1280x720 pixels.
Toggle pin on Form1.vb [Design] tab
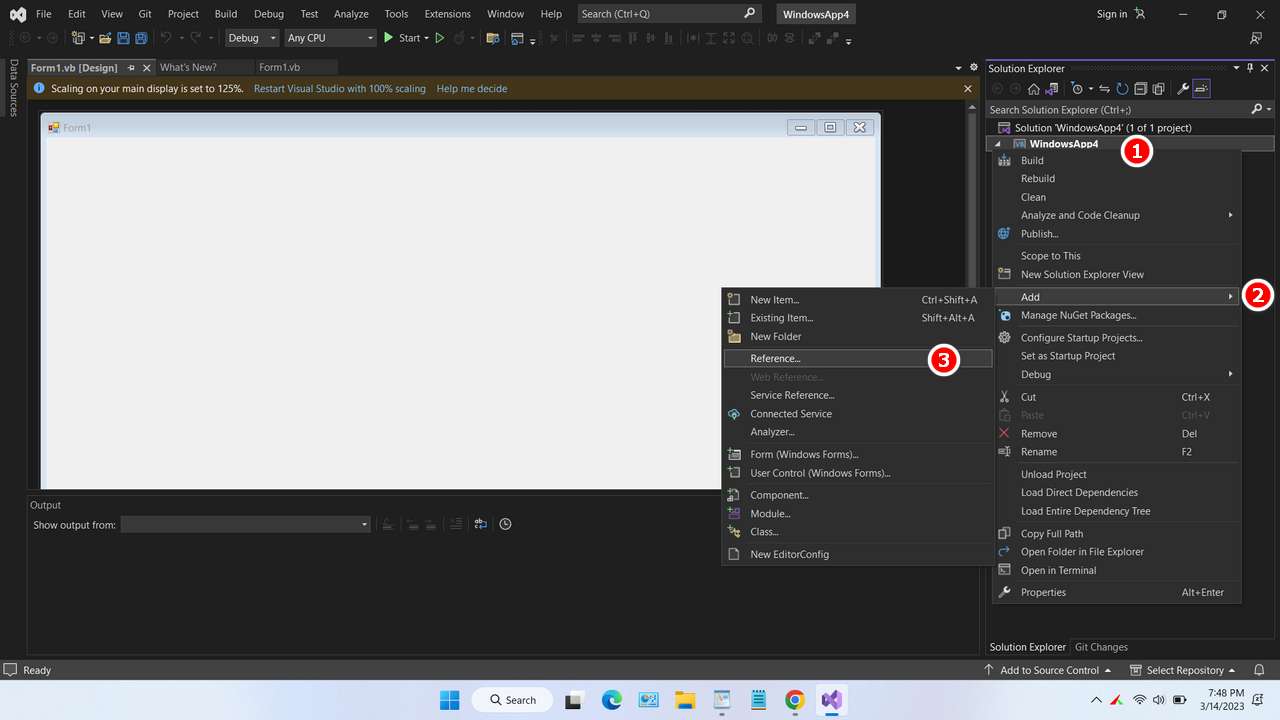[131, 68]
